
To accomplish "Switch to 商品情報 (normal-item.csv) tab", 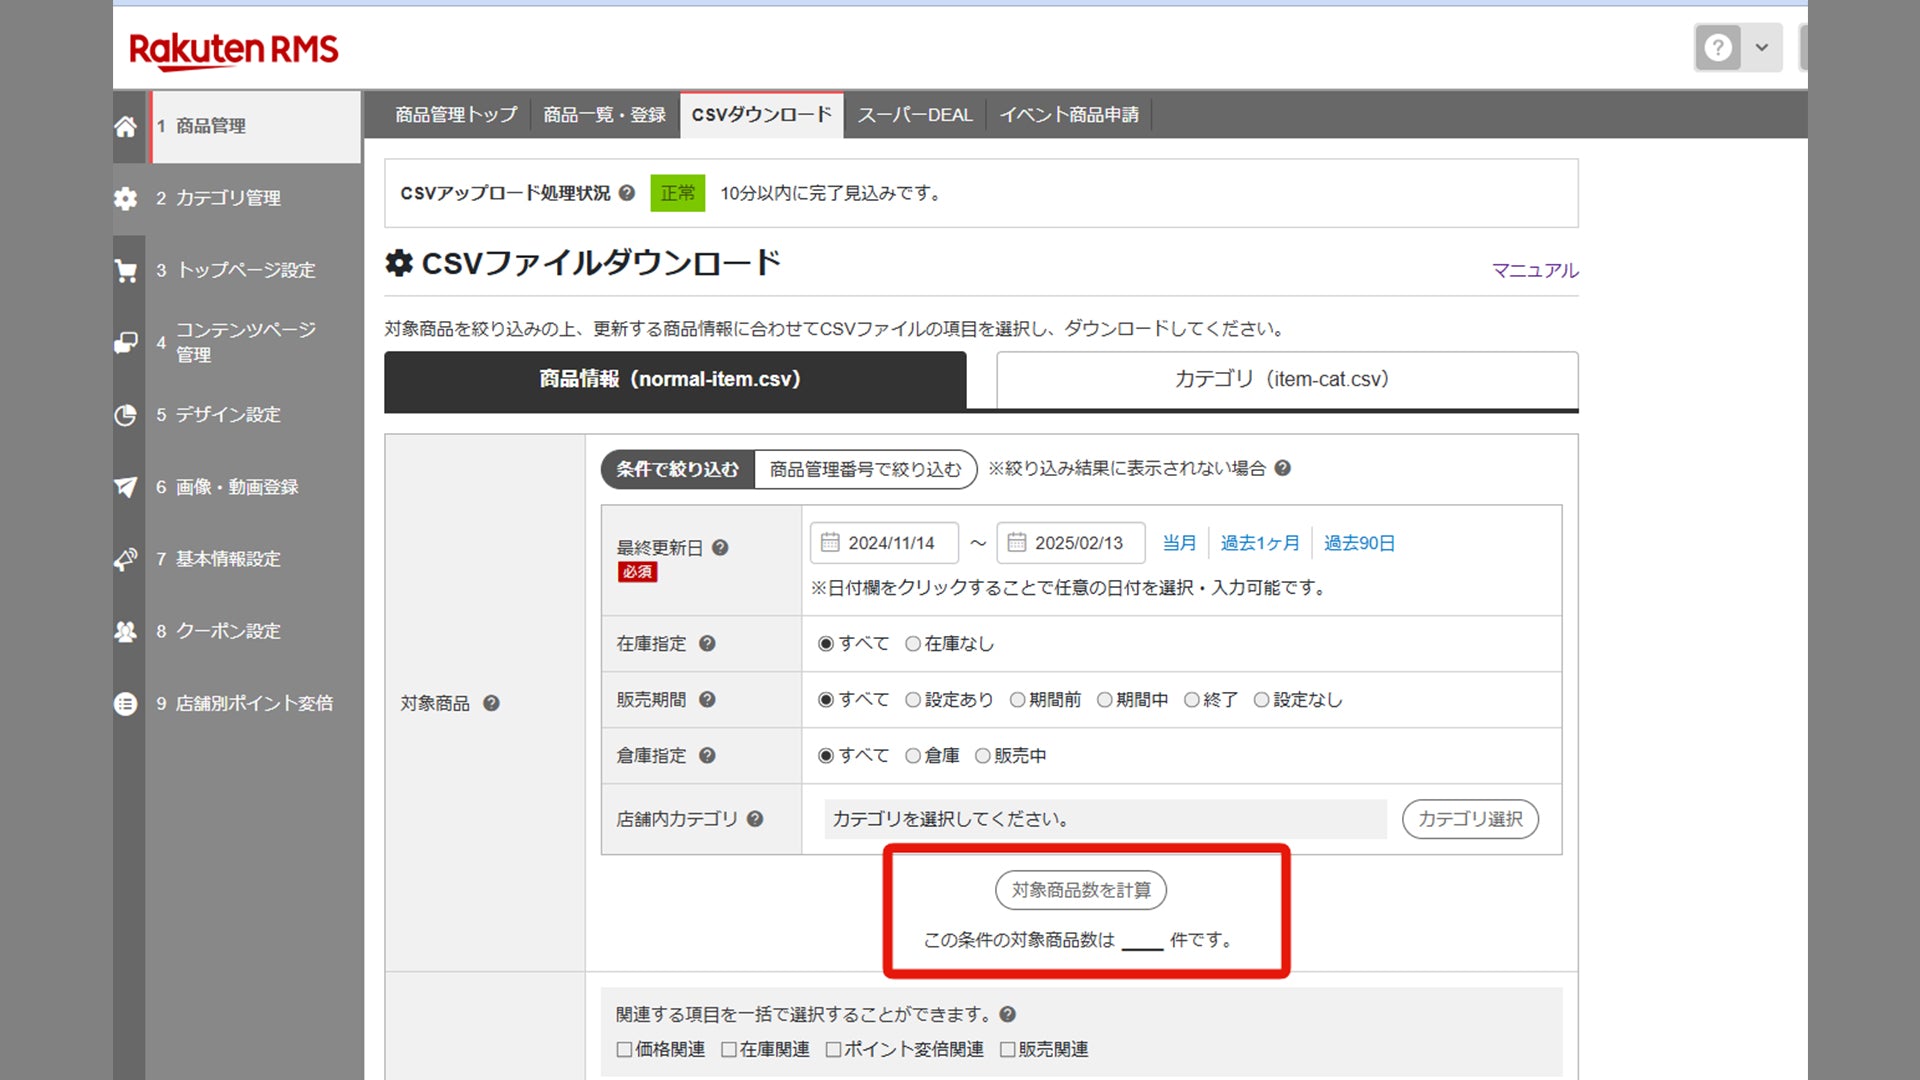I will 675,379.
